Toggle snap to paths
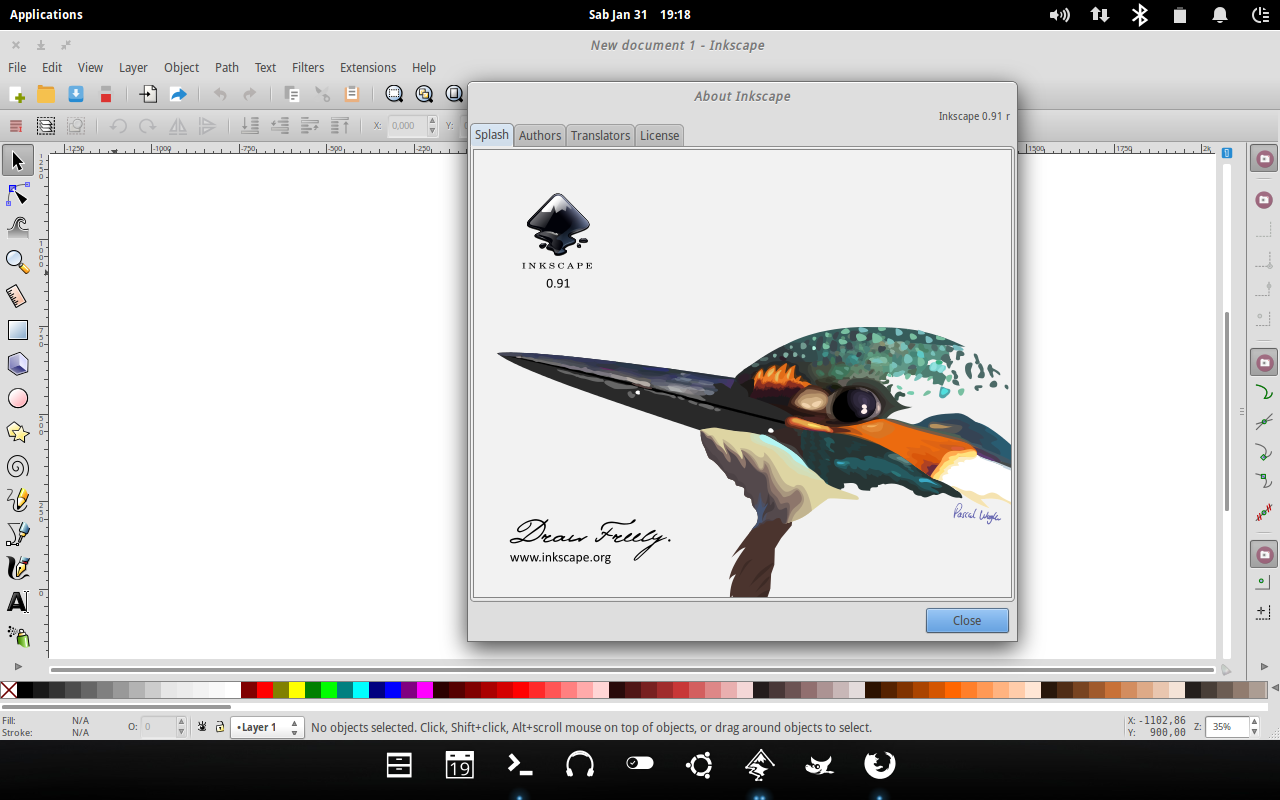Screen dimensions: 1280x800 click(x=1265, y=392)
